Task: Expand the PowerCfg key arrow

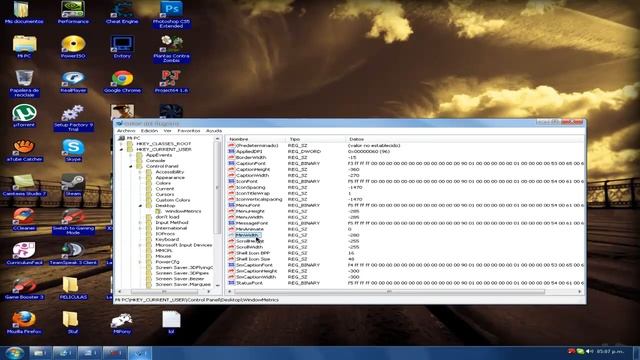Action: point(140,262)
